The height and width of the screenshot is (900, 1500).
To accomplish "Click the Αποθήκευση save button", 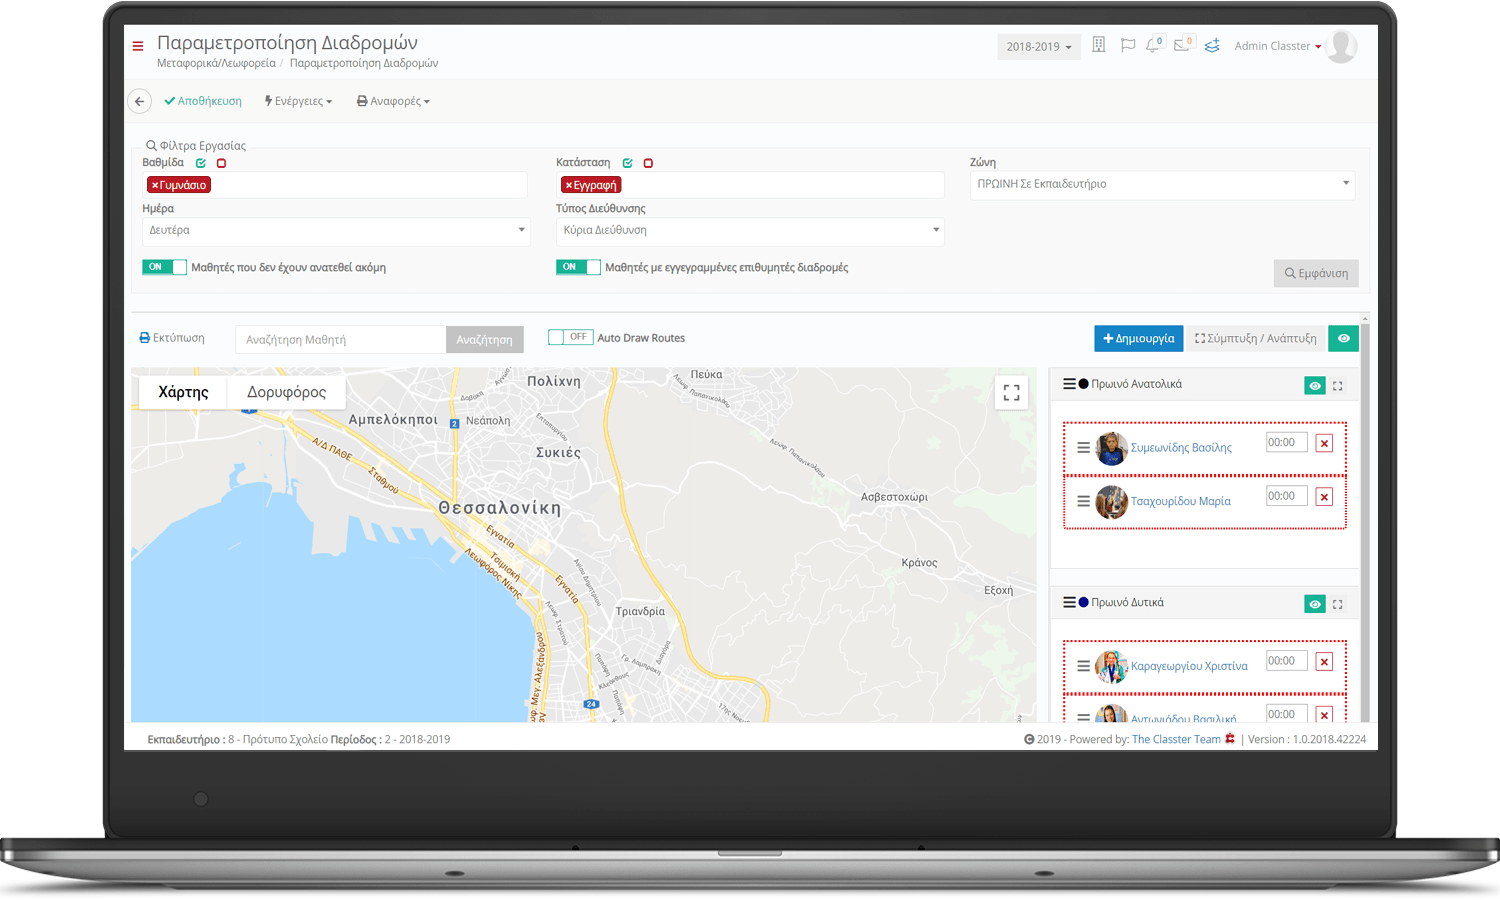I will pos(203,101).
